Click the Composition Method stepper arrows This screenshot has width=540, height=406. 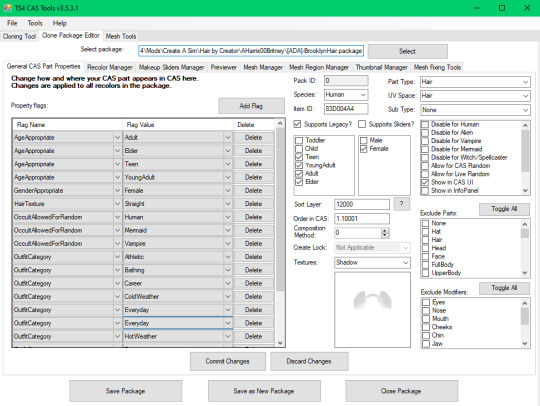385,233
